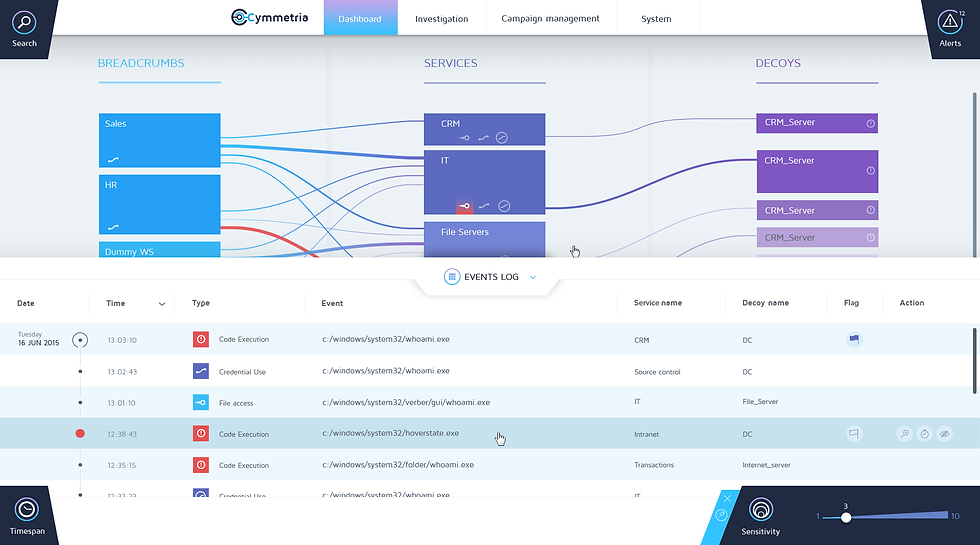Click the circled gauge icon in IT service
This screenshot has height=545, width=980.
[x=504, y=206]
